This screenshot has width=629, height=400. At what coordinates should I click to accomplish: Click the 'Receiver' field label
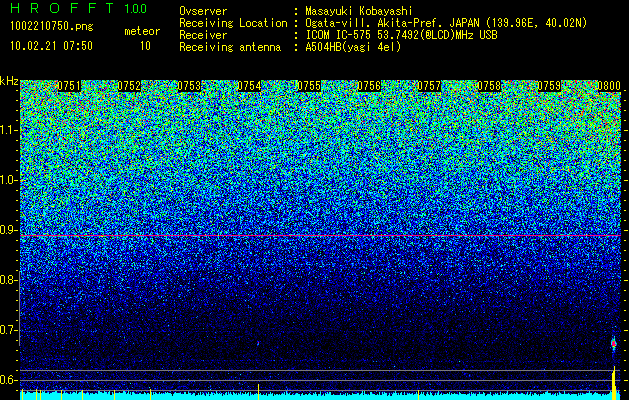(x=203, y=35)
